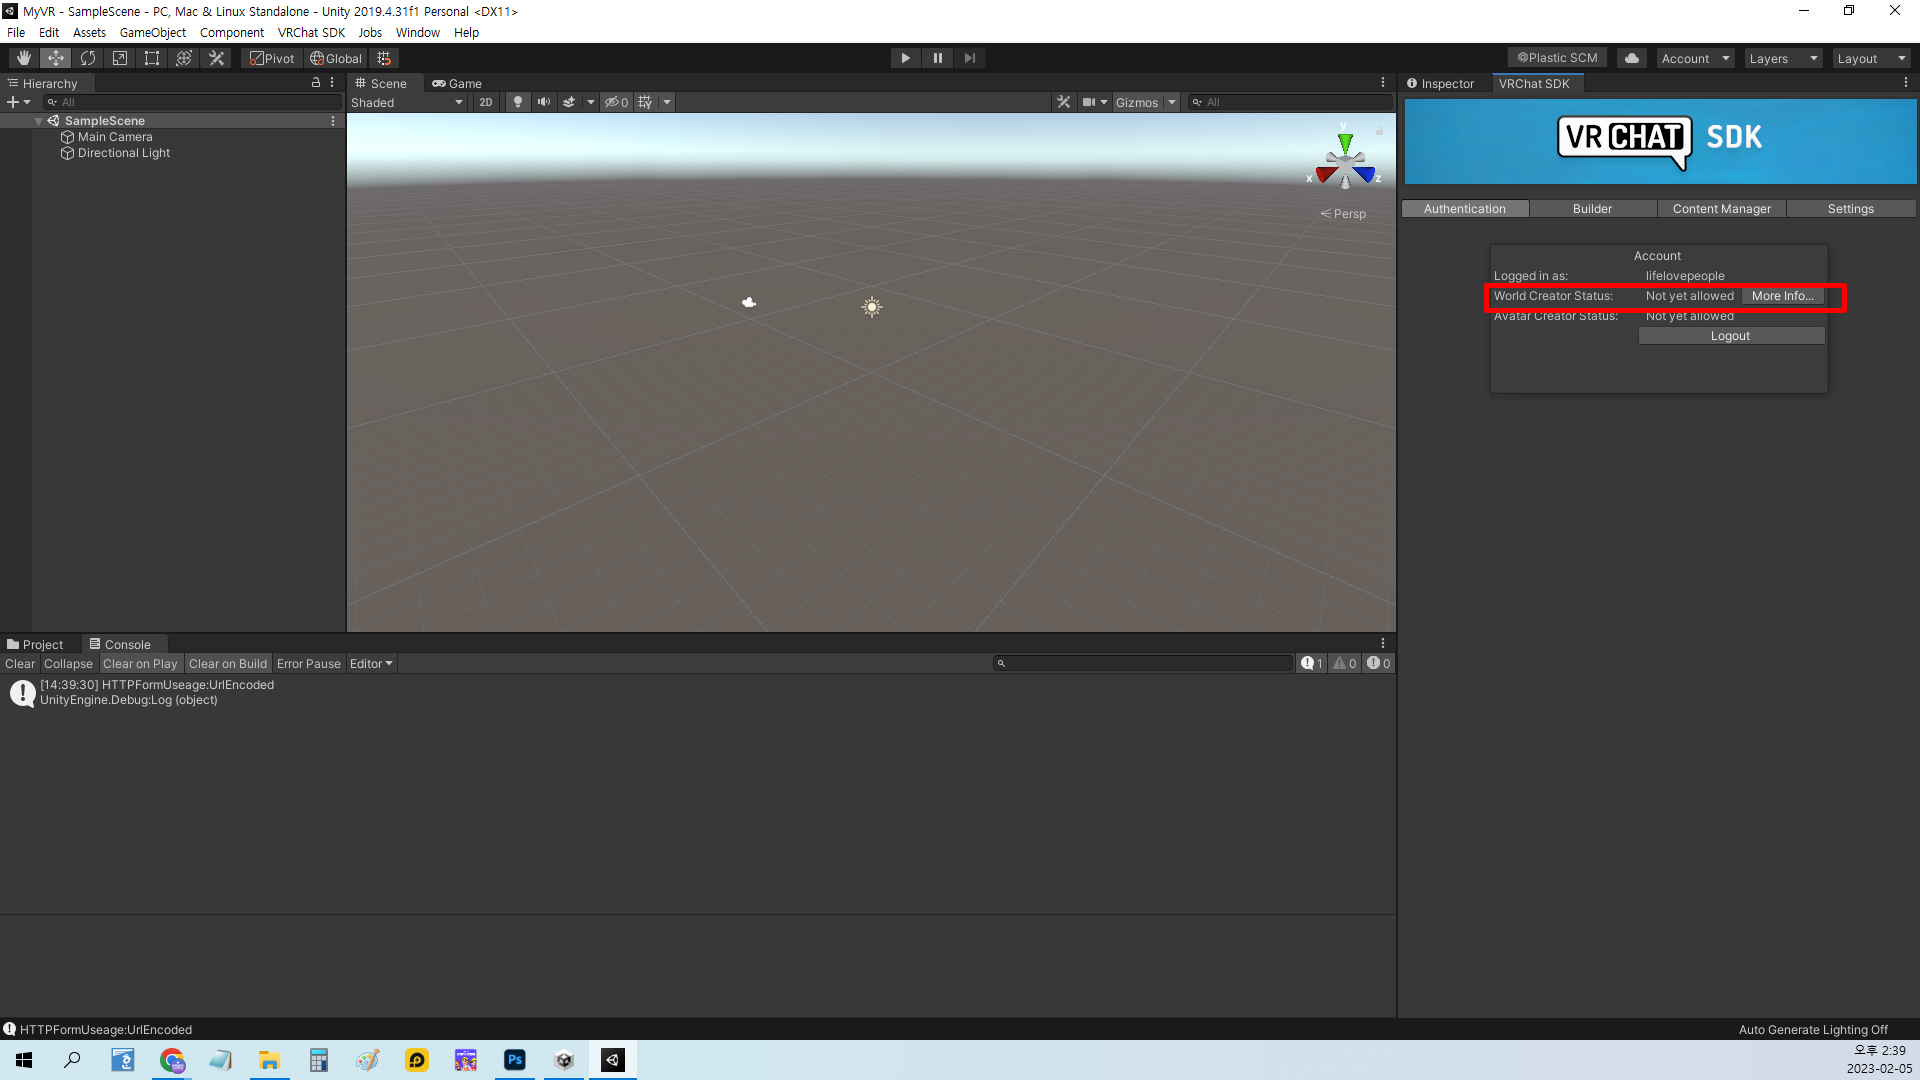Open the Layers dropdown
Screen dimensions: 1920x1080
(1783, 58)
